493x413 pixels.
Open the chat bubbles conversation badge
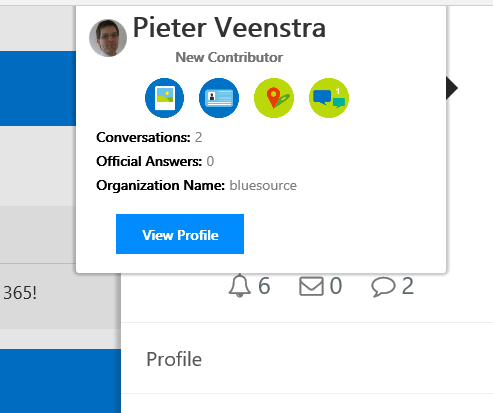point(329,98)
